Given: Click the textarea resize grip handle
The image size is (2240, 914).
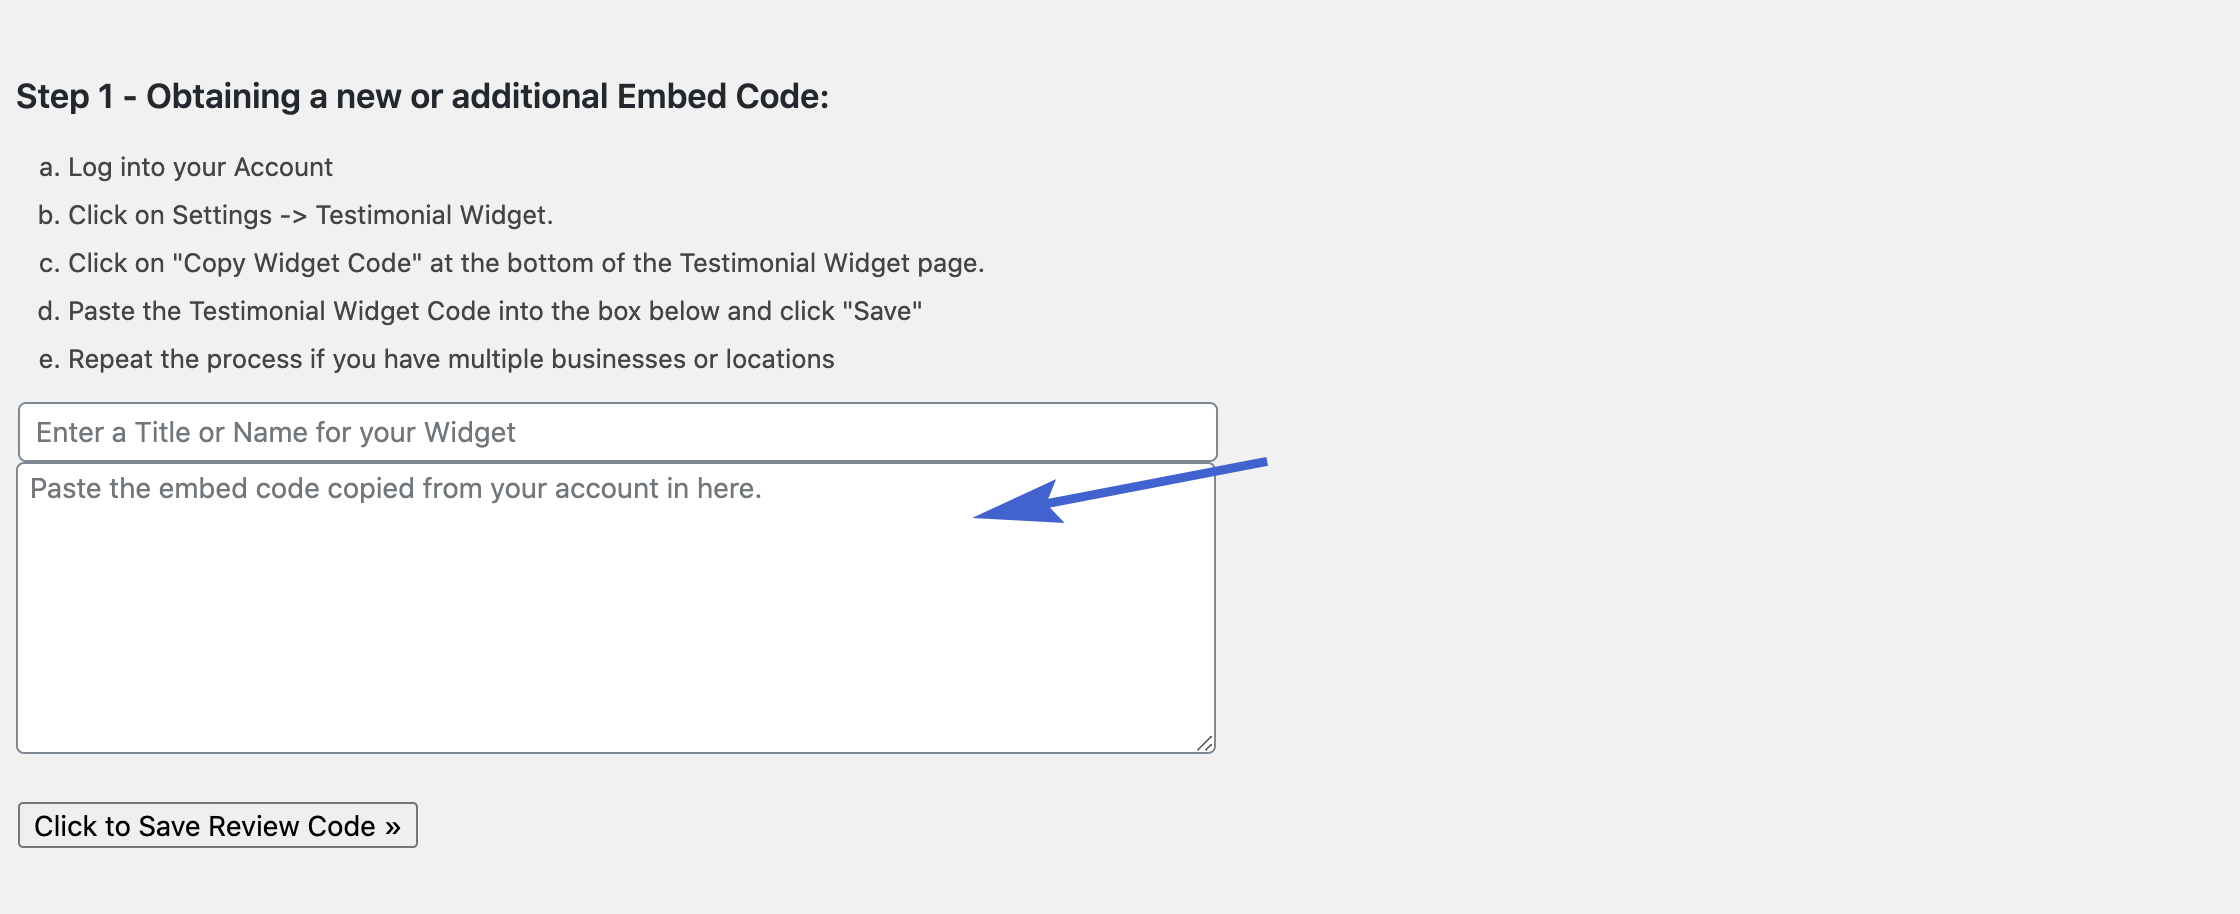Looking at the screenshot, I should [1205, 743].
